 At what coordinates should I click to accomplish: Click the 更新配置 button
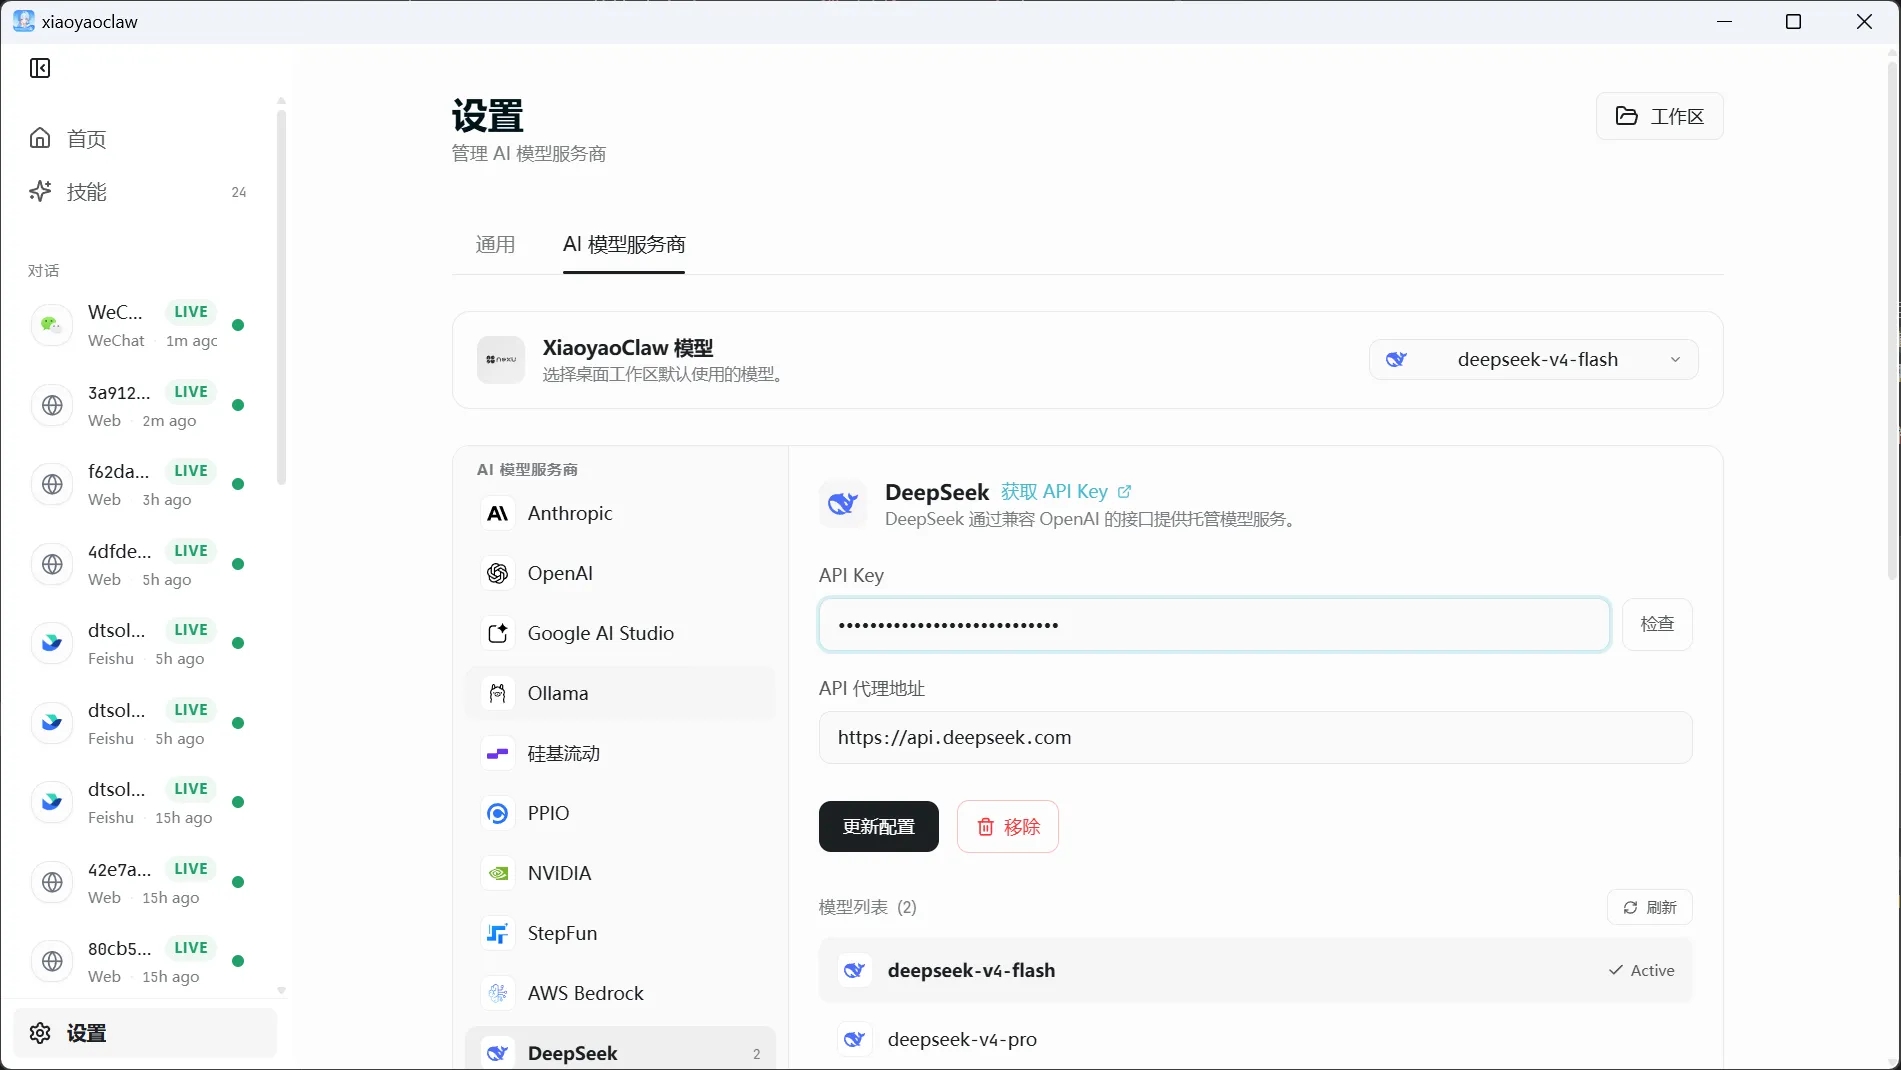878,826
